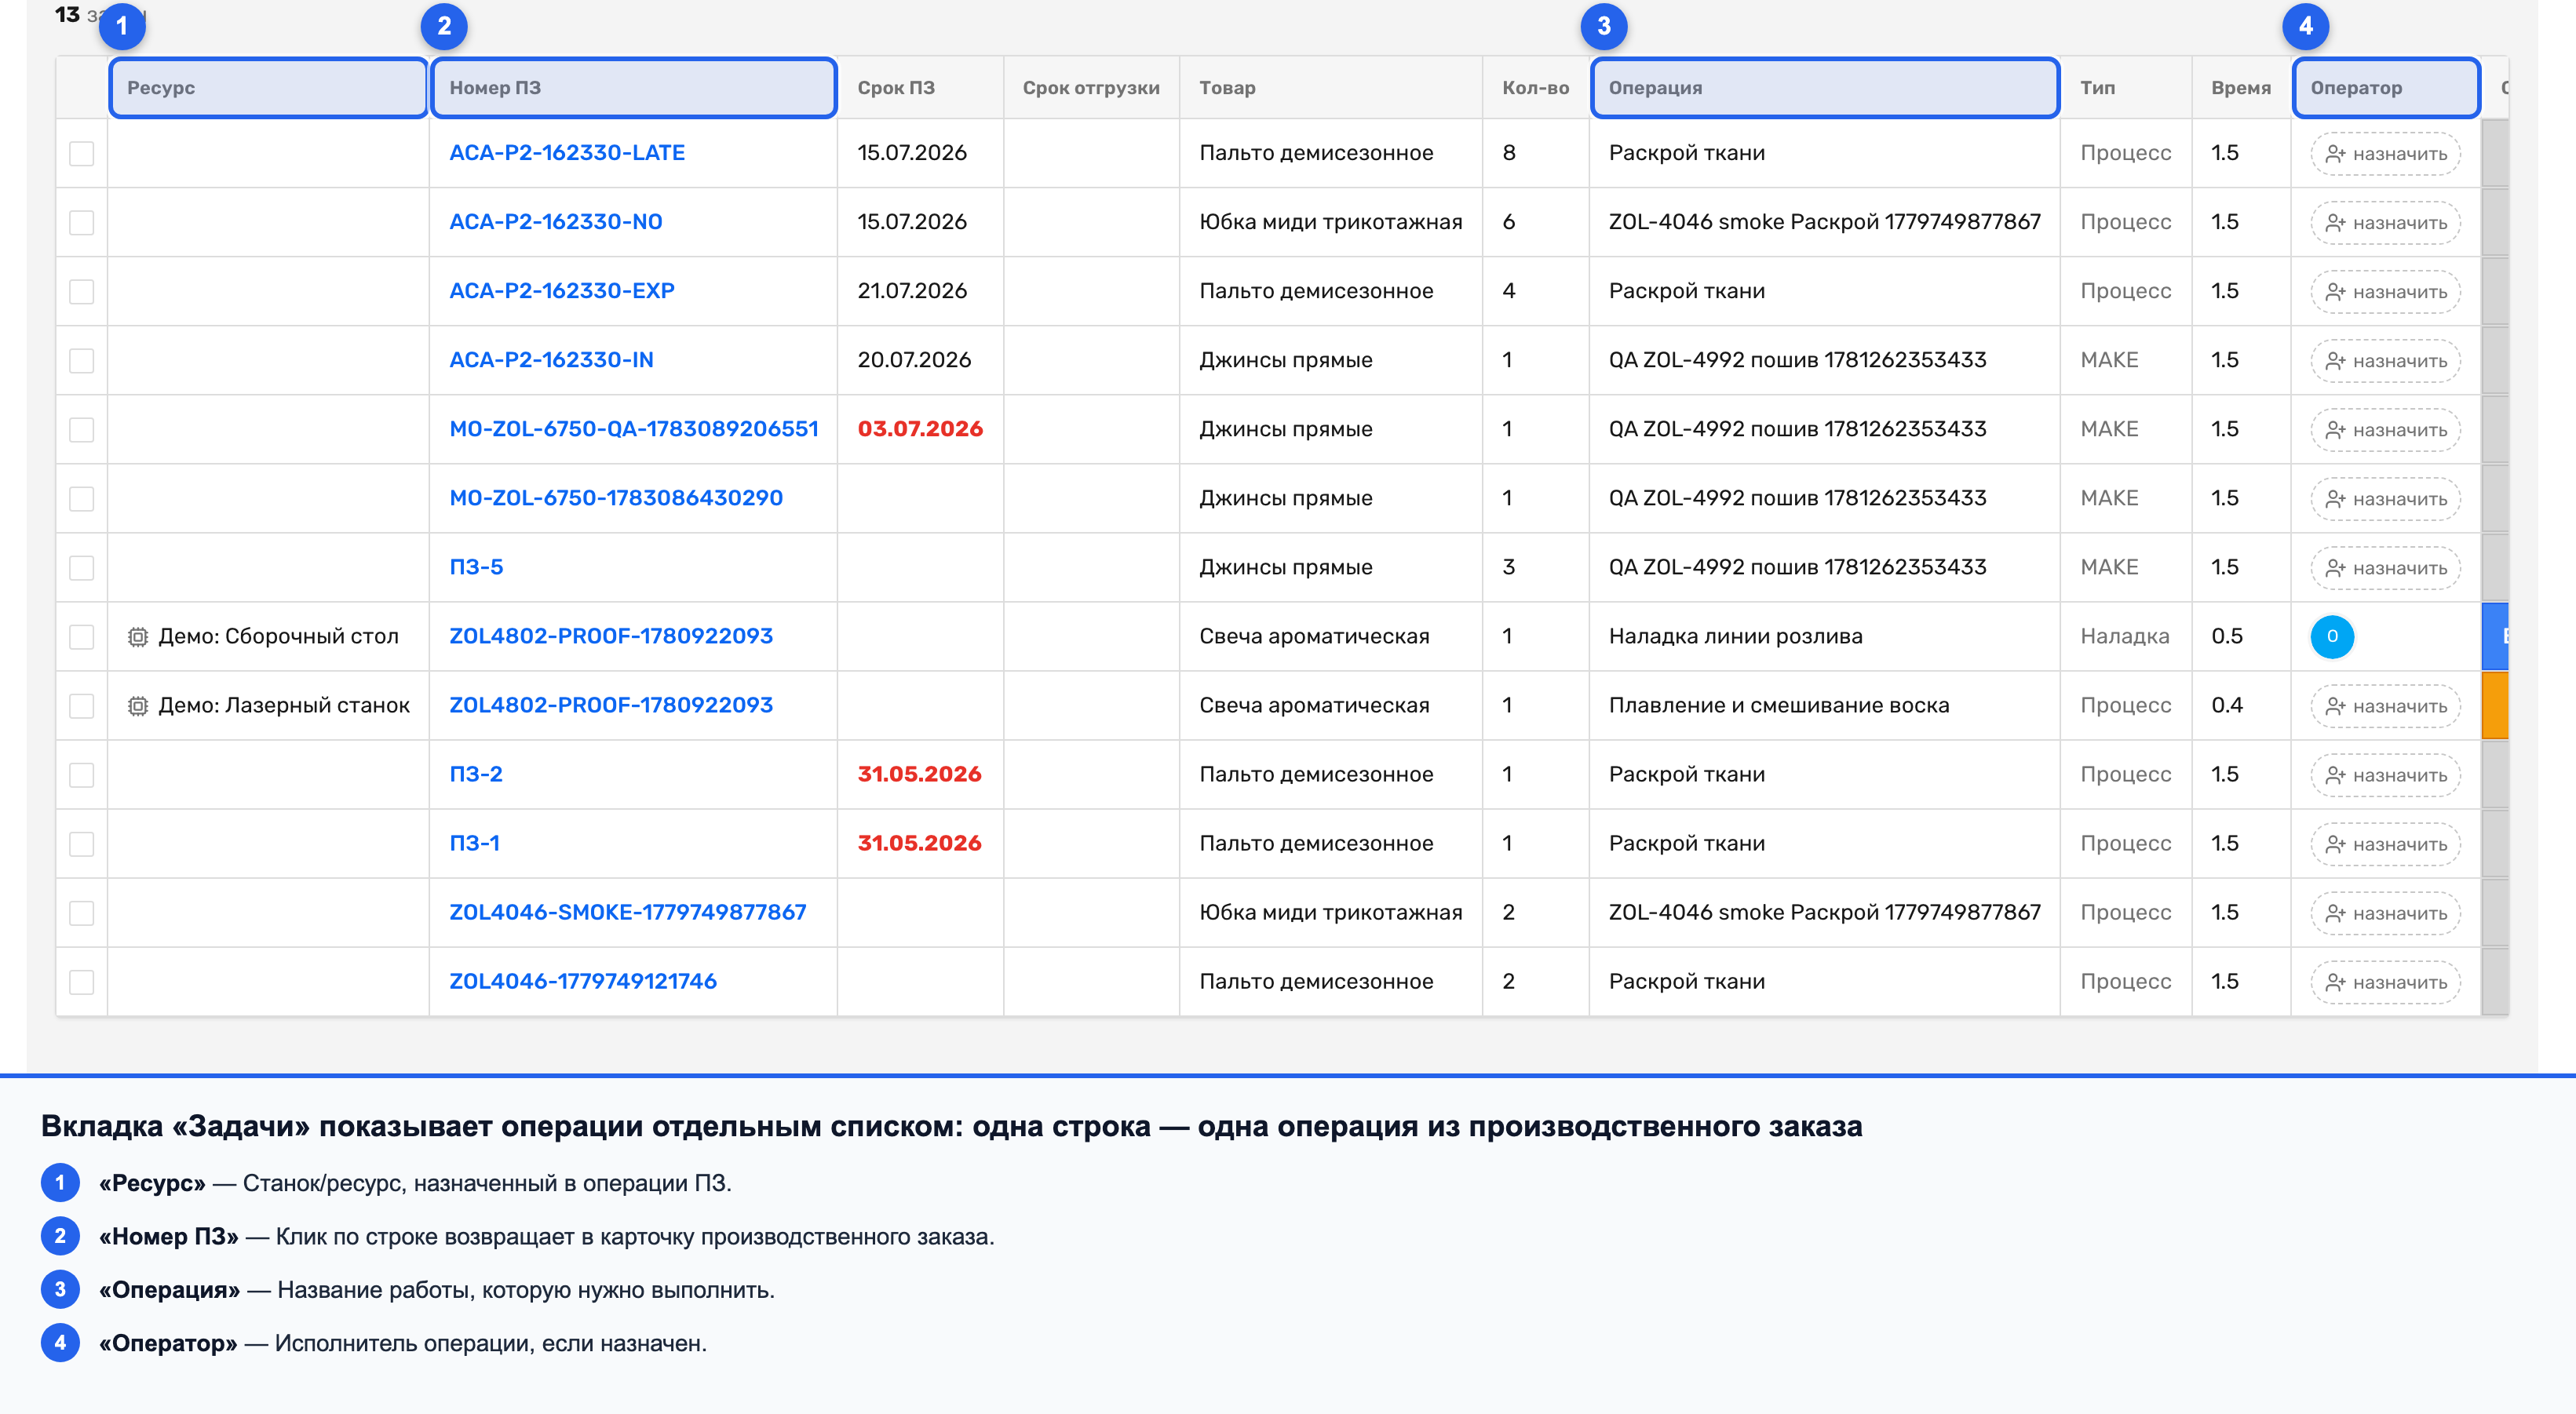Click the Товар column header

pyautogui.click(x=1331, y=88)
